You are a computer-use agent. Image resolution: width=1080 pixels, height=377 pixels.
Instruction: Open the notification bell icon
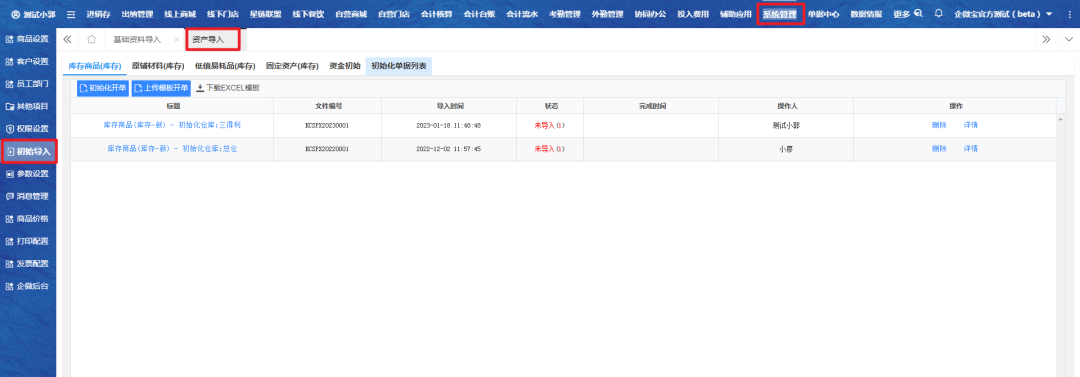point(938,14)
